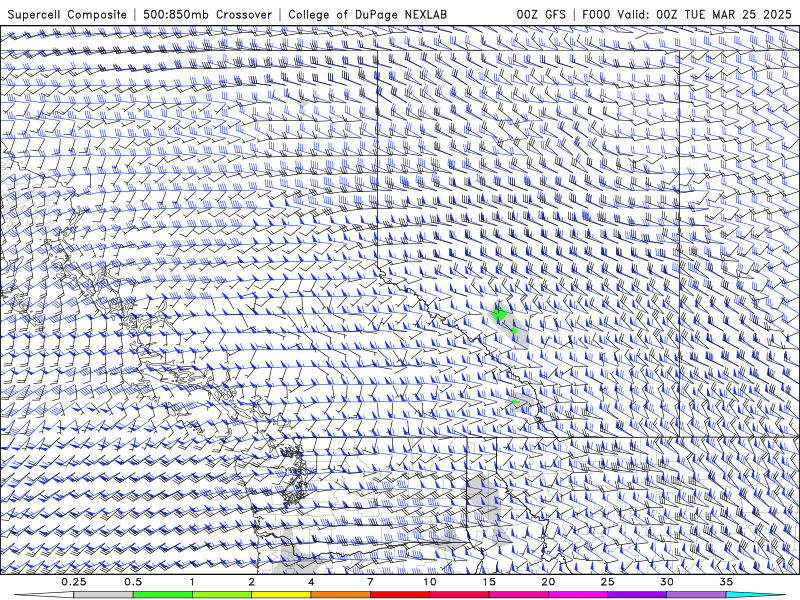800x600 pixels.
Task: Click the legend label '10'
Action: click(x=430, y=582)
